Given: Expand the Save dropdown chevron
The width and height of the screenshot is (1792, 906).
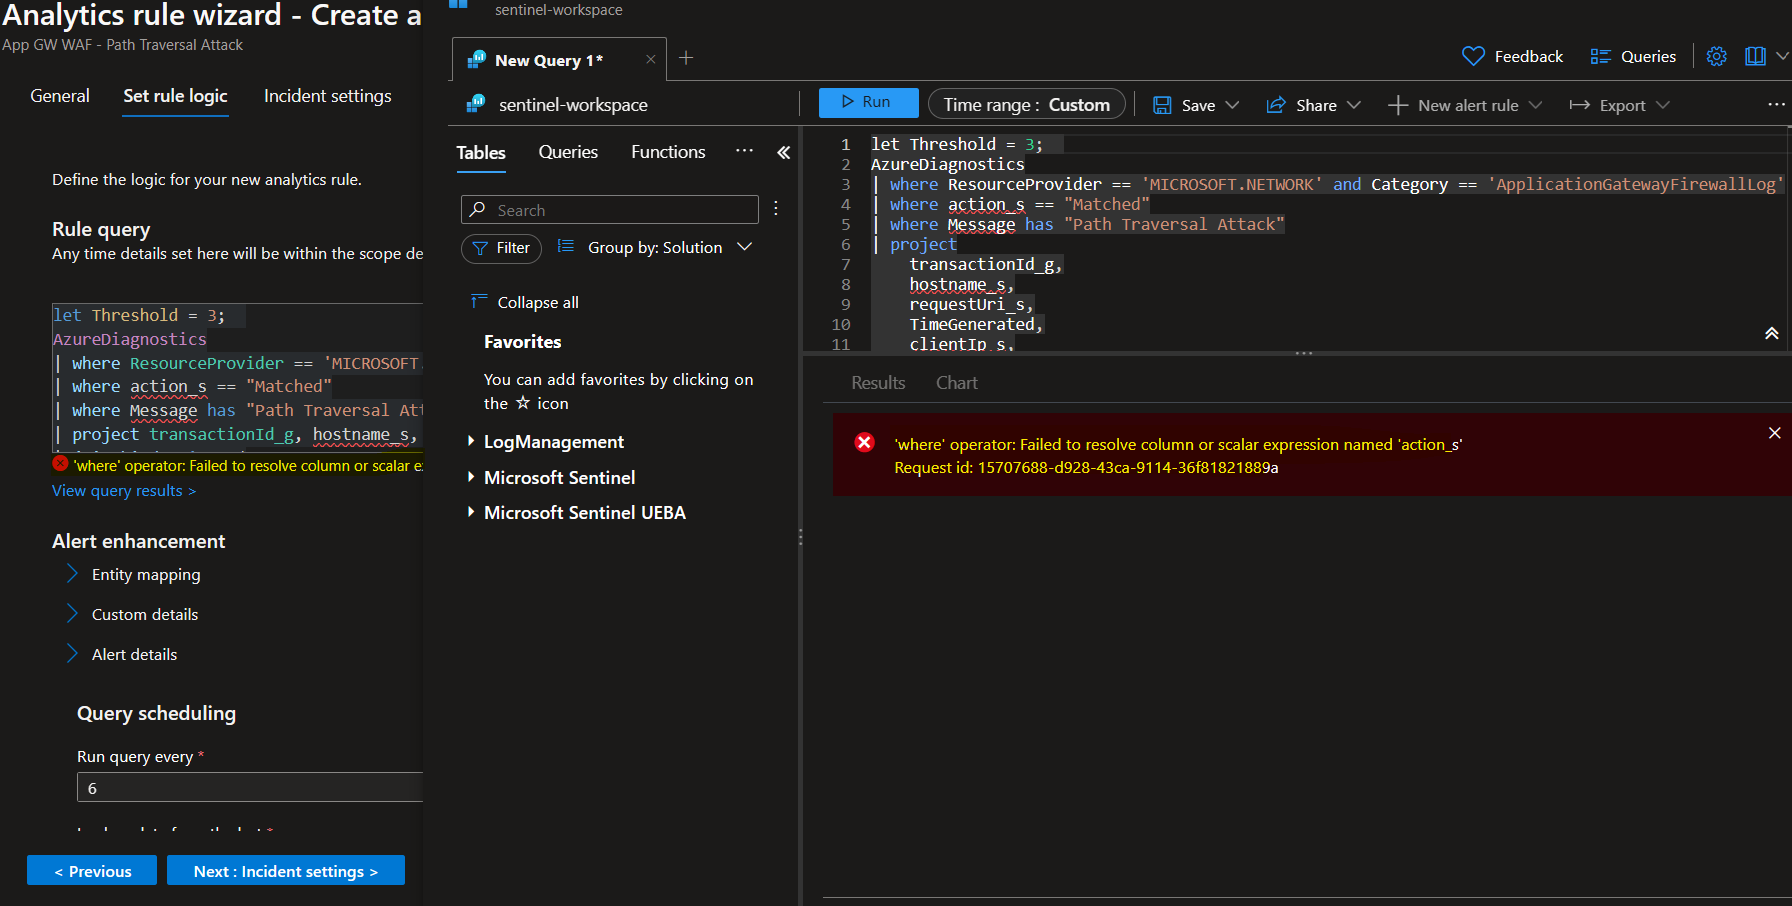Looking at the screenshot, I should [1232, 105].
